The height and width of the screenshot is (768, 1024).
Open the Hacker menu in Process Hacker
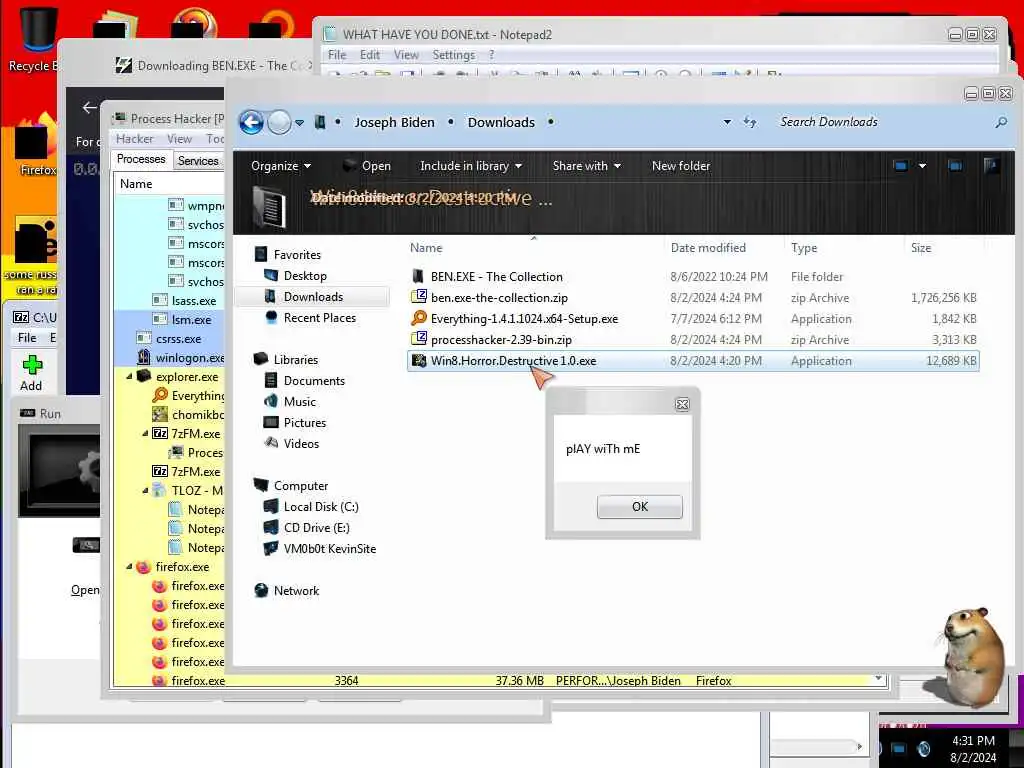pyautogui.click(x=135, y=139)
